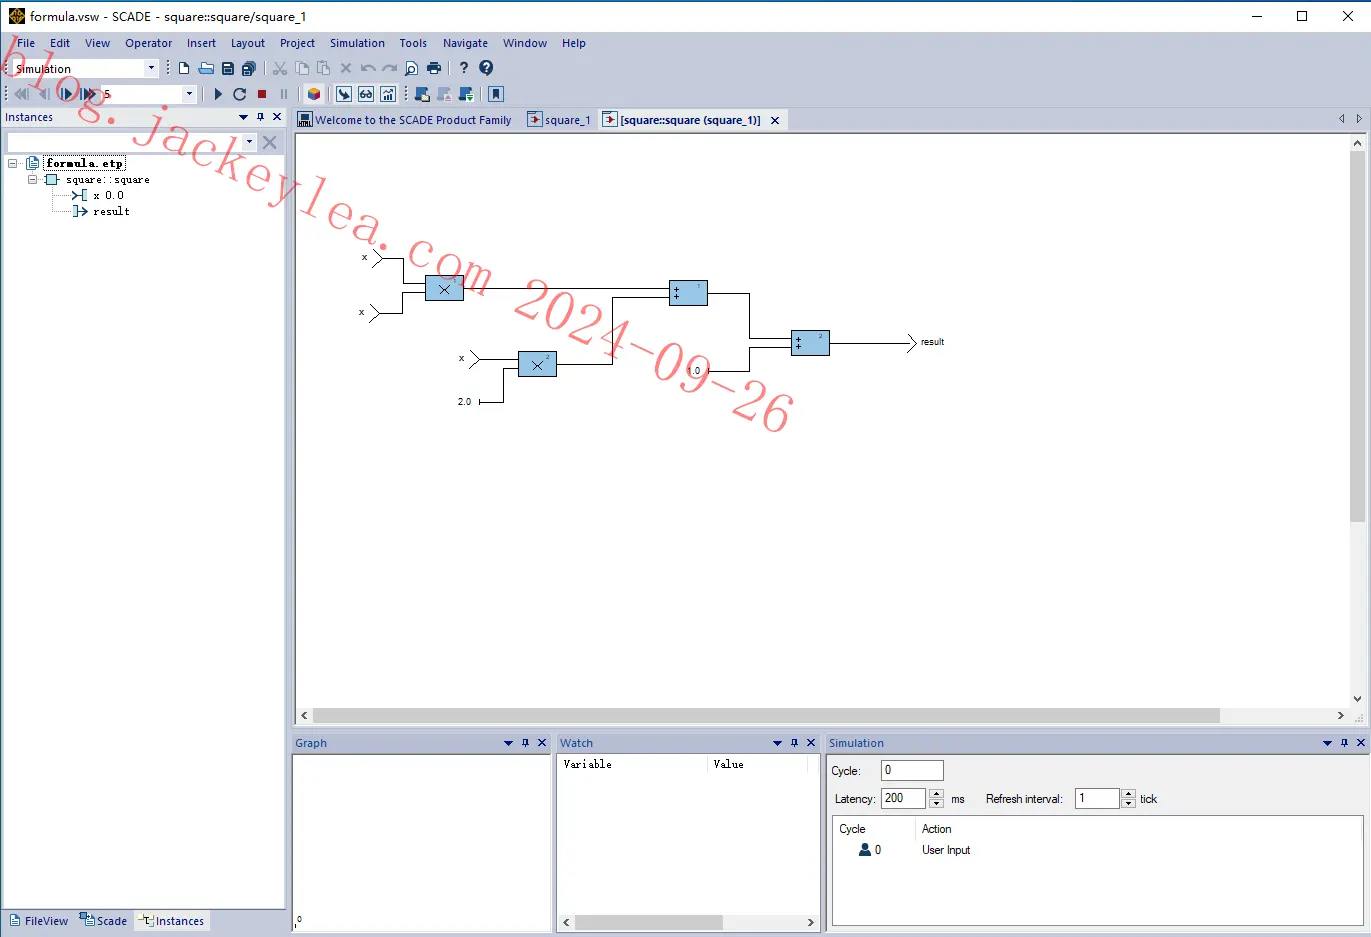Toggle the Graph chart icon in toolbar
The image size is (1371, 937).
[x=388, y=94]
